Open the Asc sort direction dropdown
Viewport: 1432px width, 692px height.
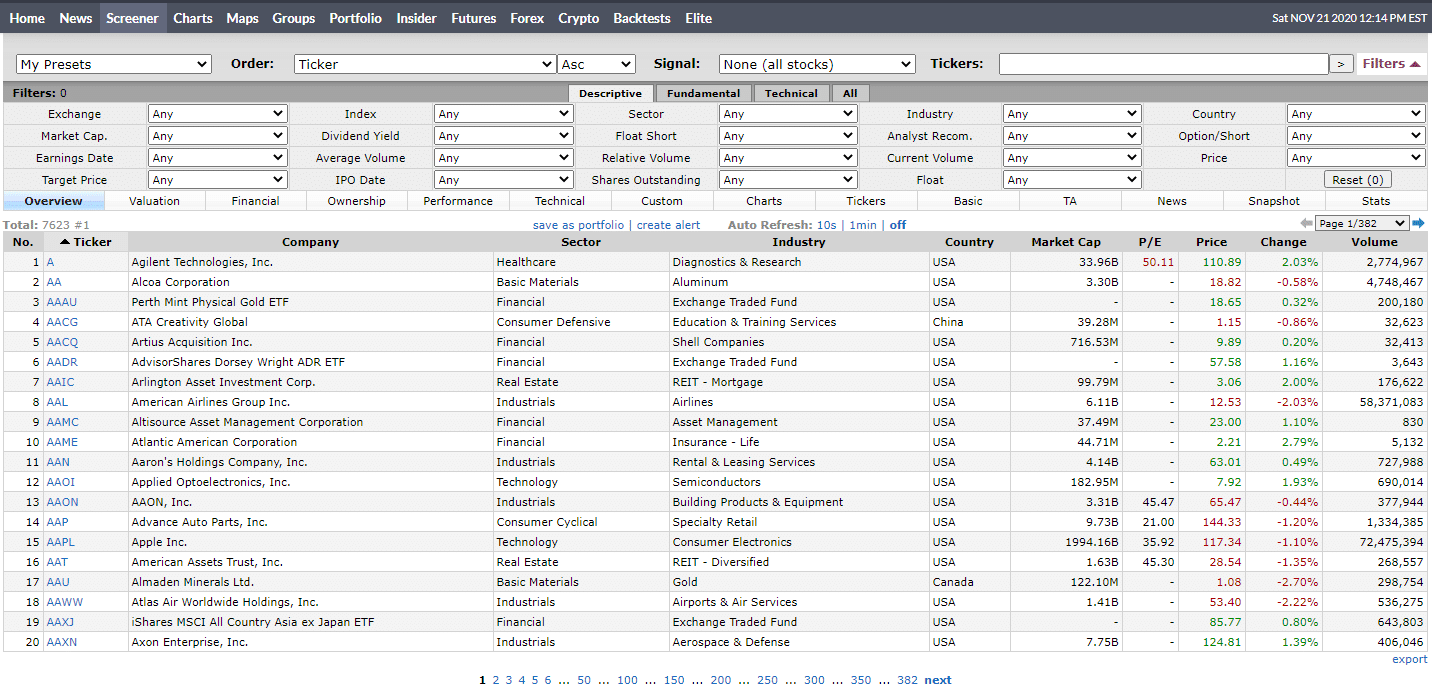point(597,64)
